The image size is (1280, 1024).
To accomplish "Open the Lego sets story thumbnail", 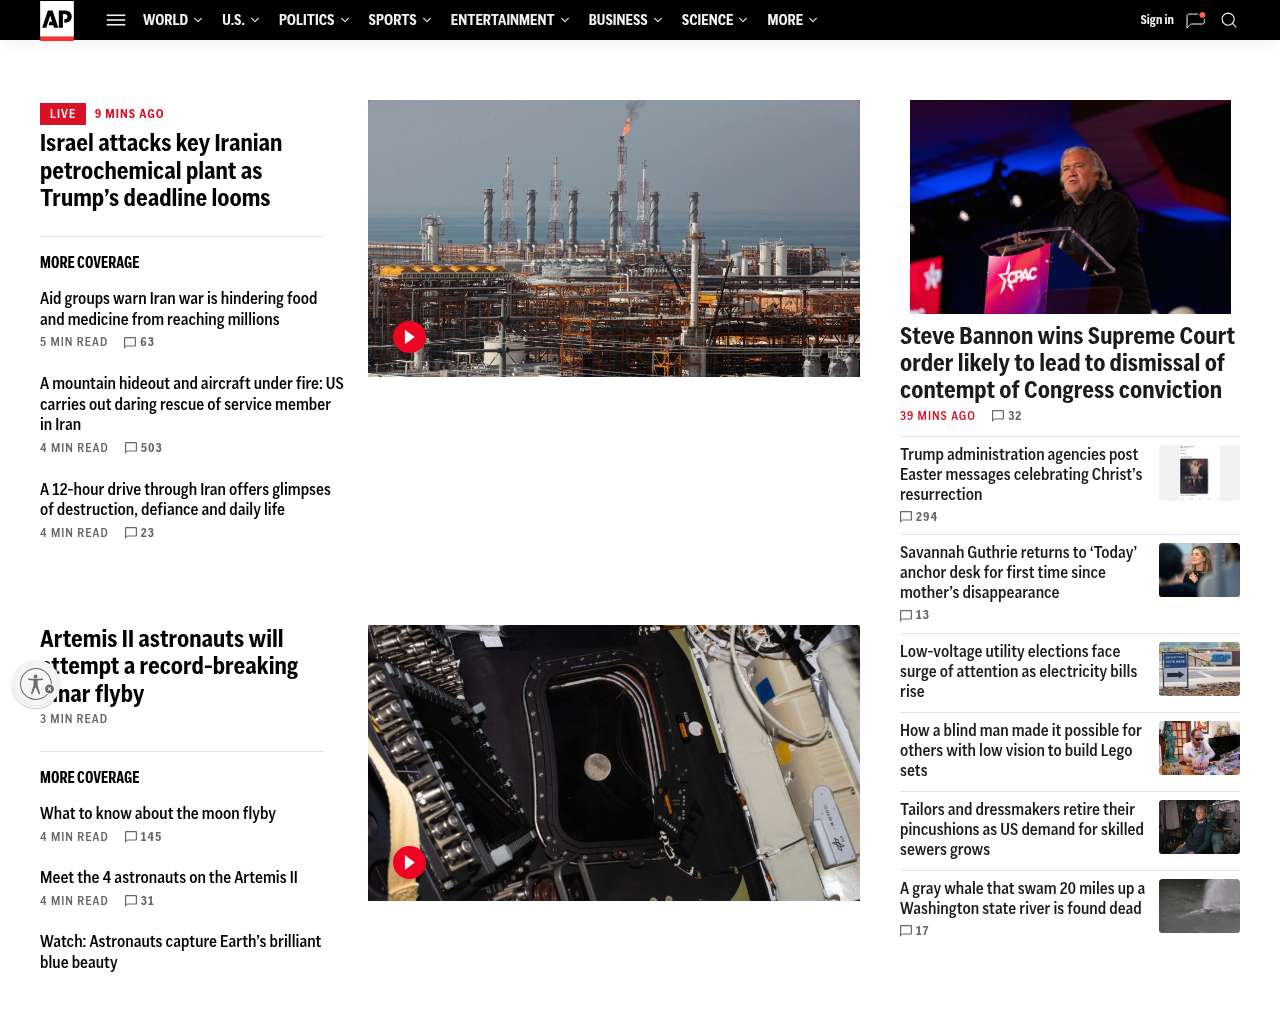I will [x=1199, y=748].
